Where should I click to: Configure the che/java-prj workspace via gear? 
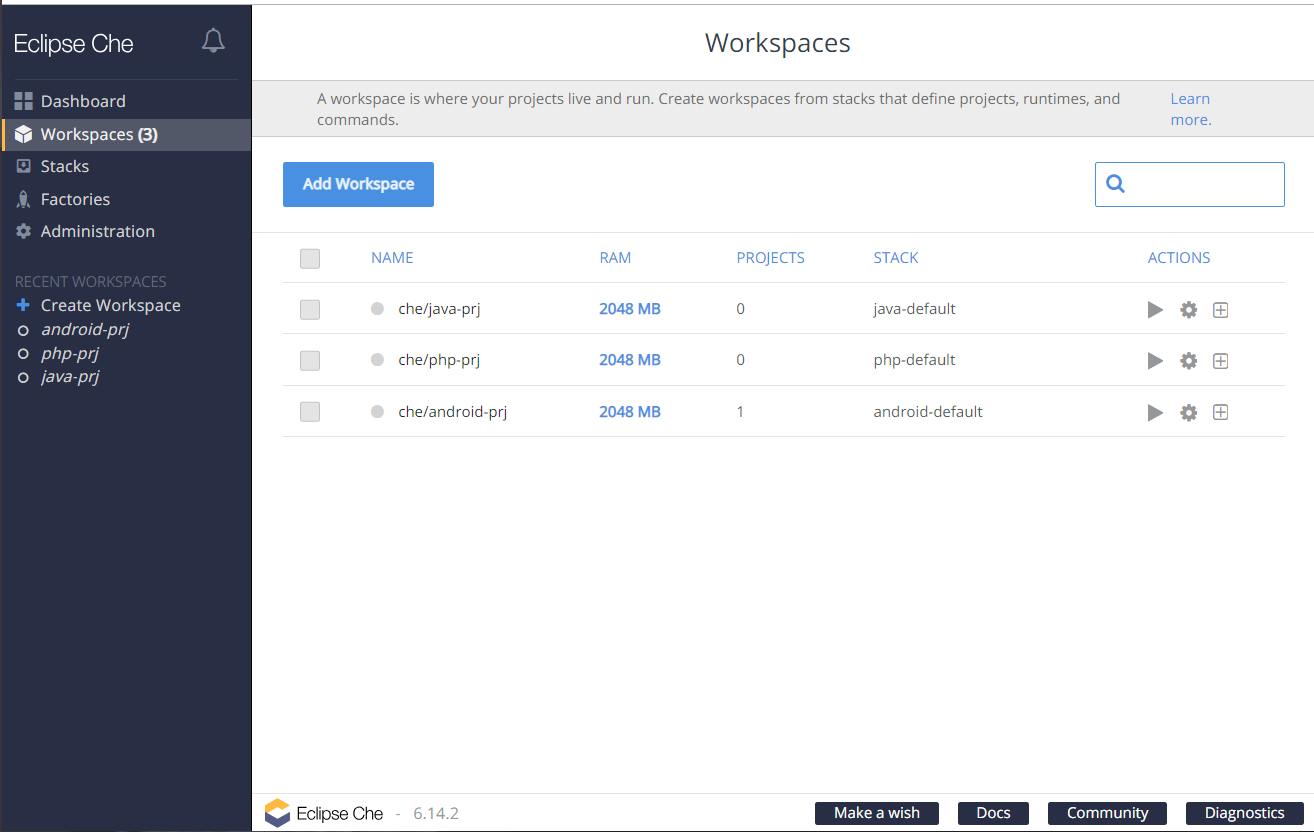[x=1188, y=310]
